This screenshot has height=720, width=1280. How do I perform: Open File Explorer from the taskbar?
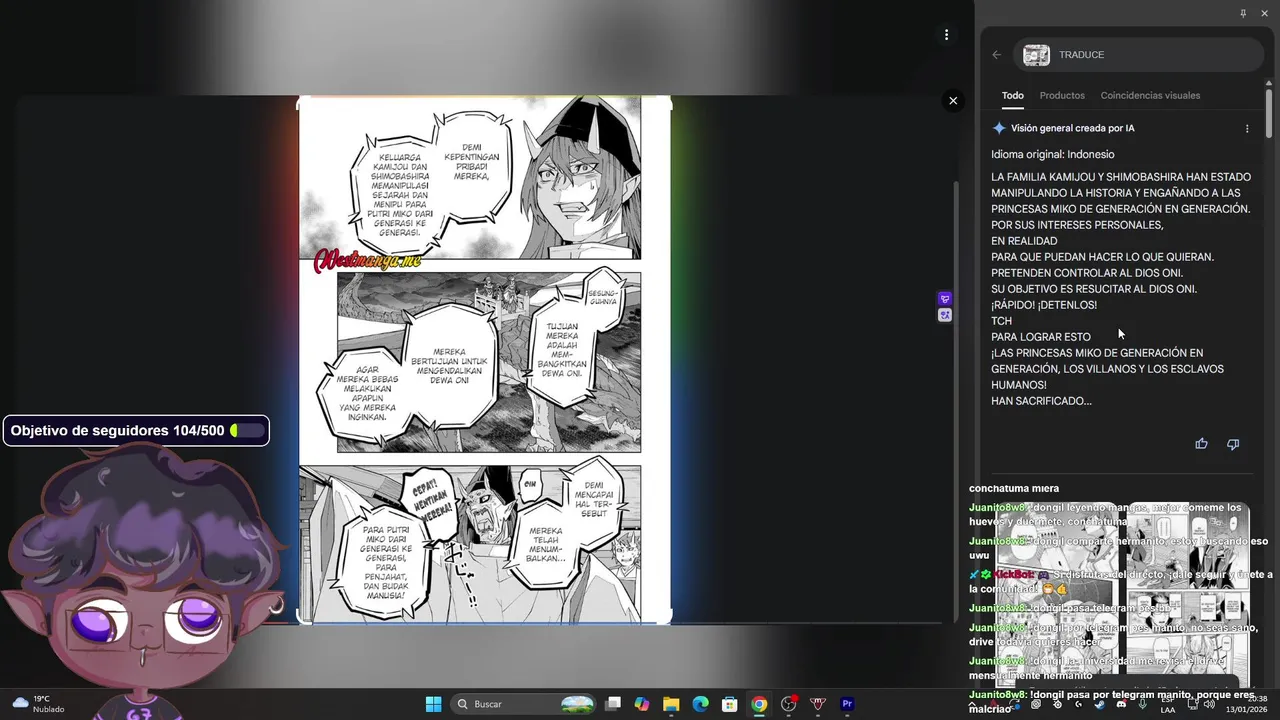[671, 704]
